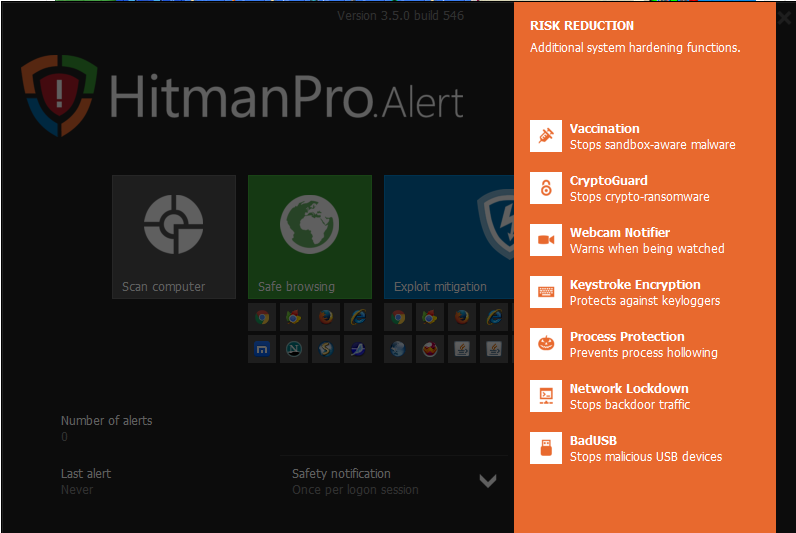
Task: Click the 'Number of alerts' label
Action: click(x=107, y=420)
